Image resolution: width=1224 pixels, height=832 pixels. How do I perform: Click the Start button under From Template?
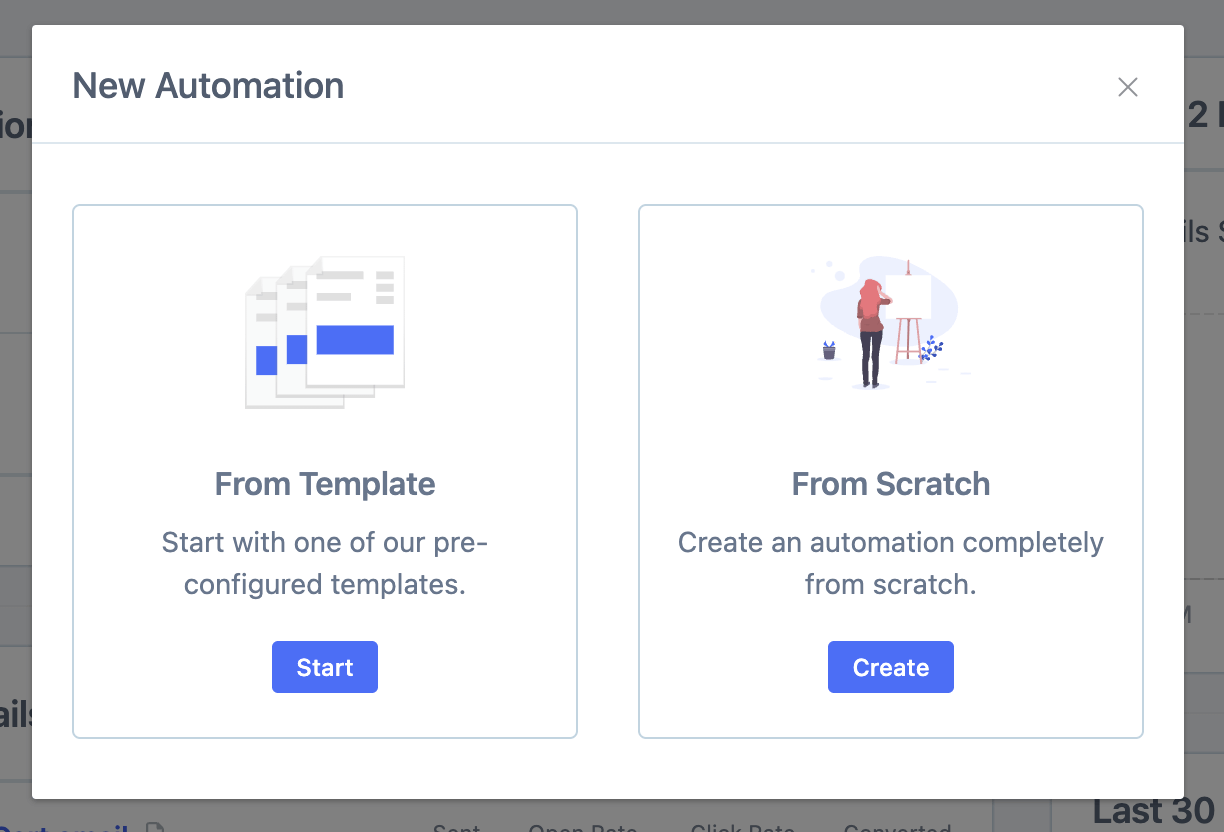(x=324, y=667)
